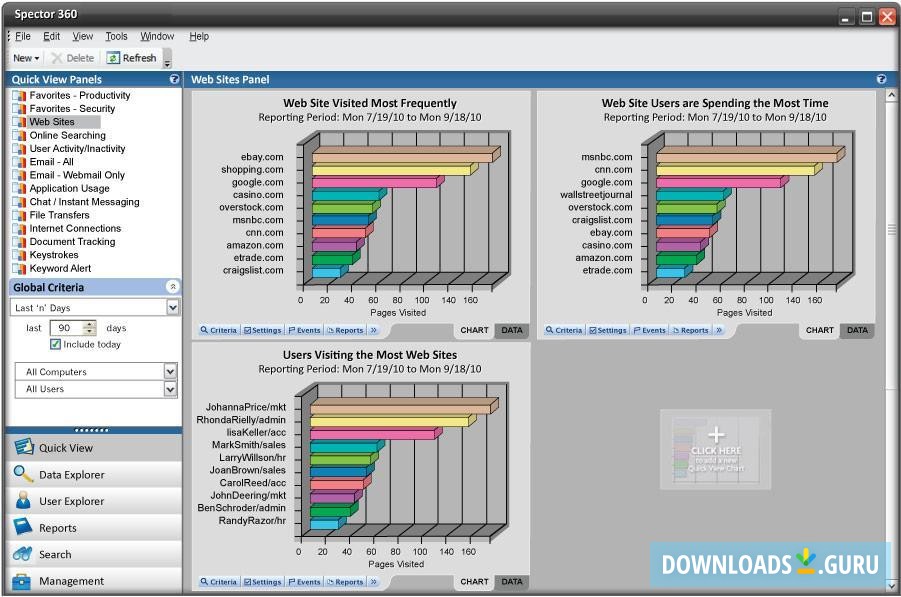Open the All Users dropdown
The width and height of the screenshot is (901, 597).
(x=170, y=389)
